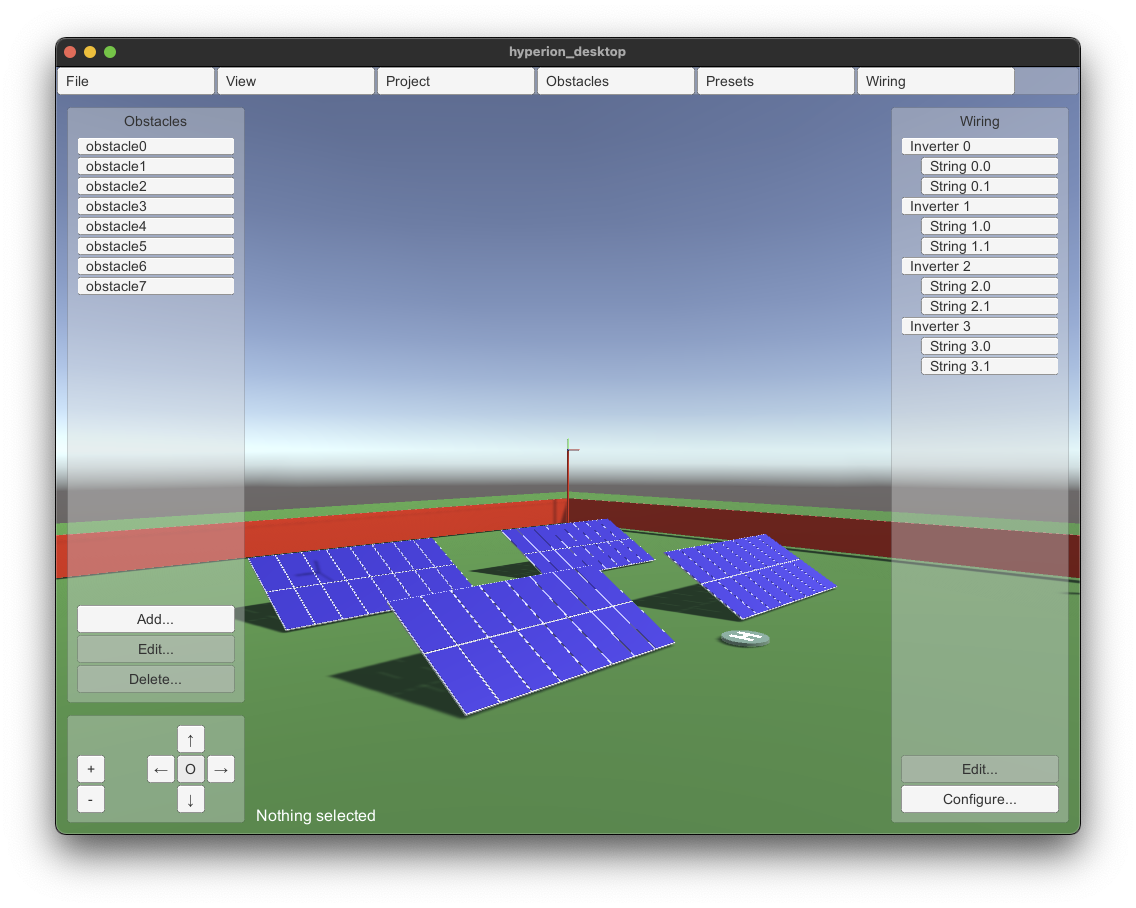Pan camera down with the down arrow
The image size is (1136, 908).
(x=191, y=799)
